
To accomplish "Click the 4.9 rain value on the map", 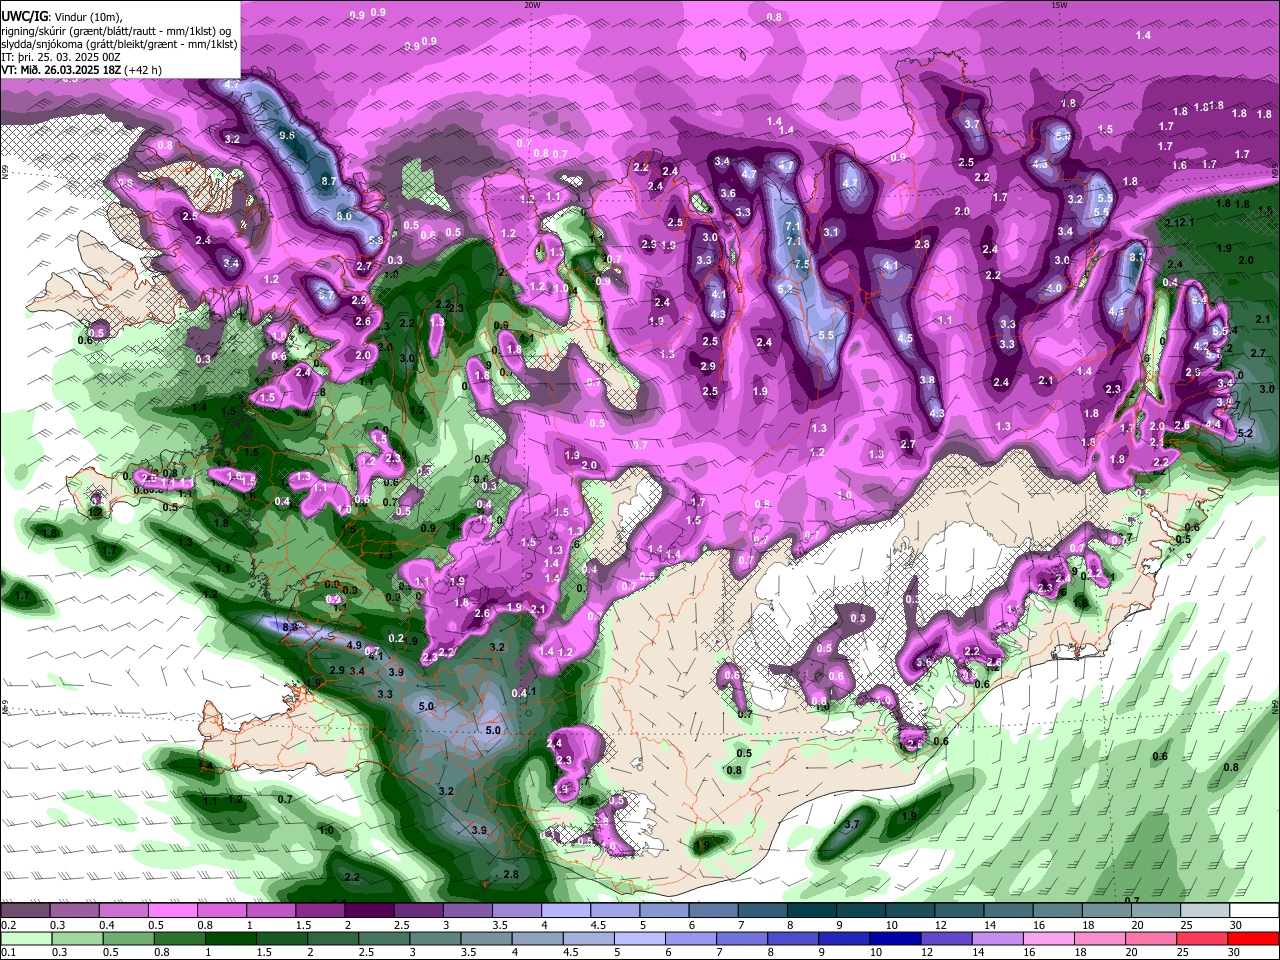I will click(x=354, y=646).
